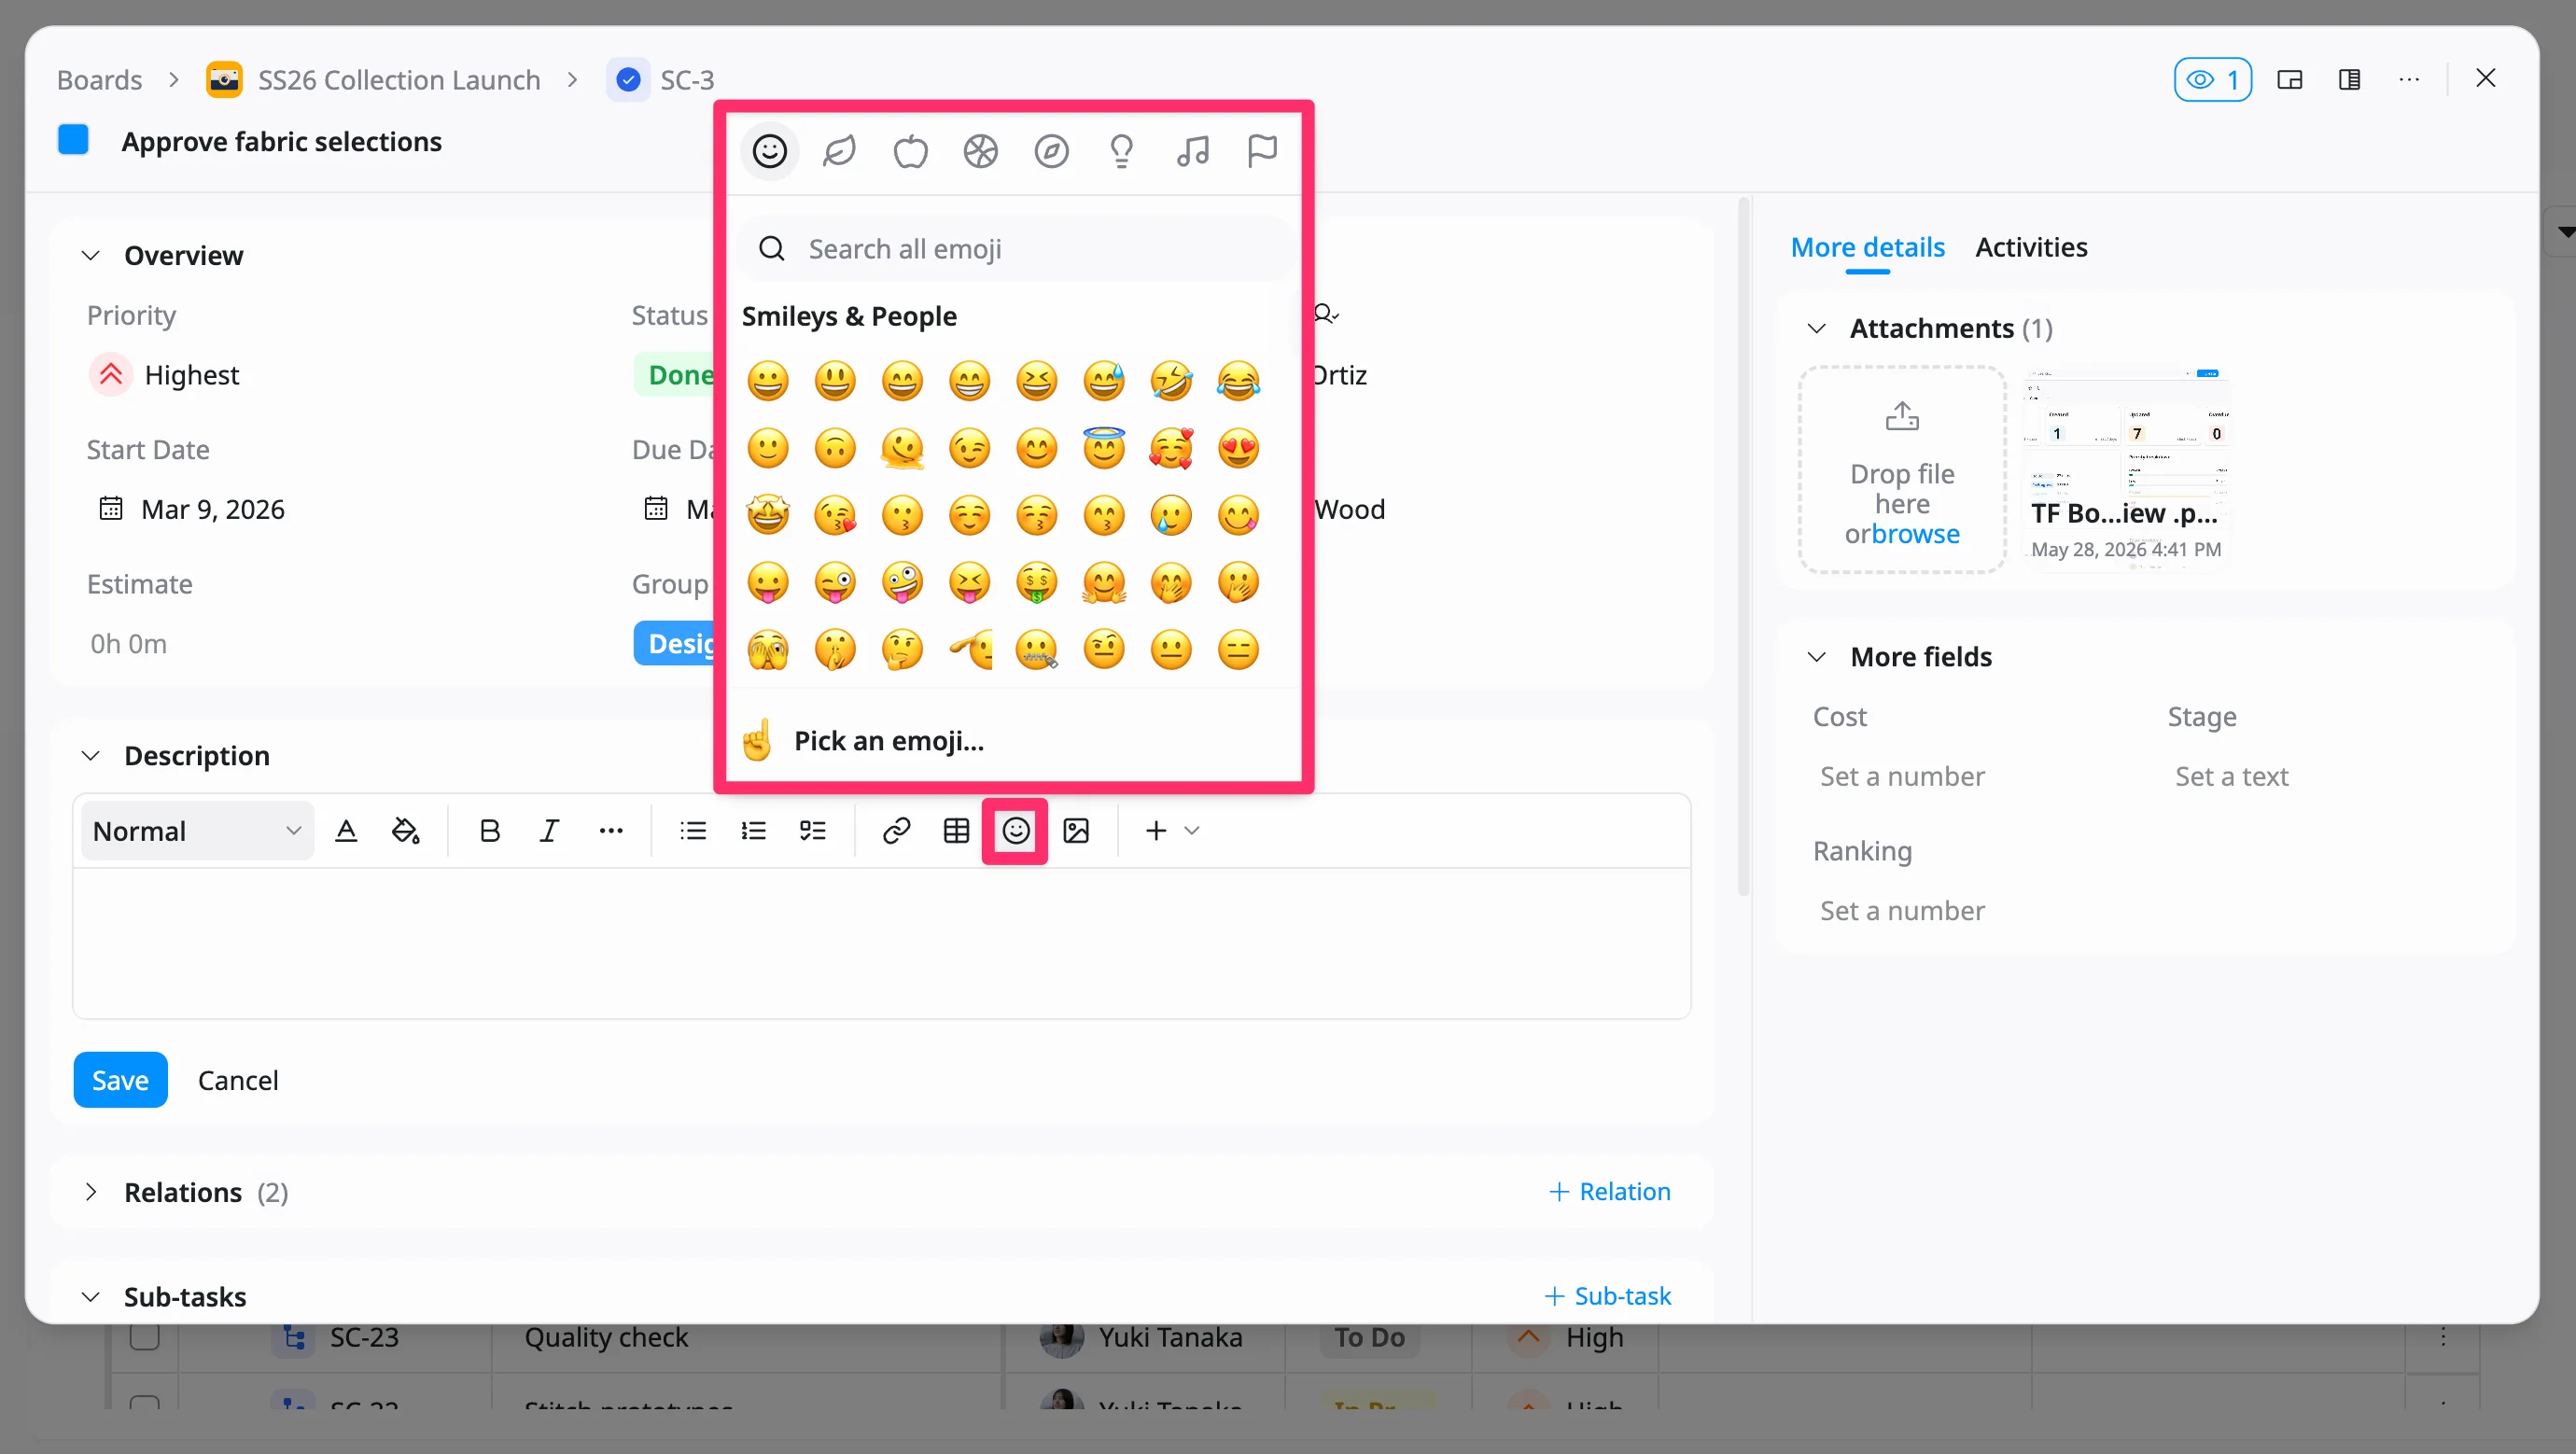Switch to side panel layout view
The width and height of the screenshot is (2576, 1454).
(x=2350, y=79)
